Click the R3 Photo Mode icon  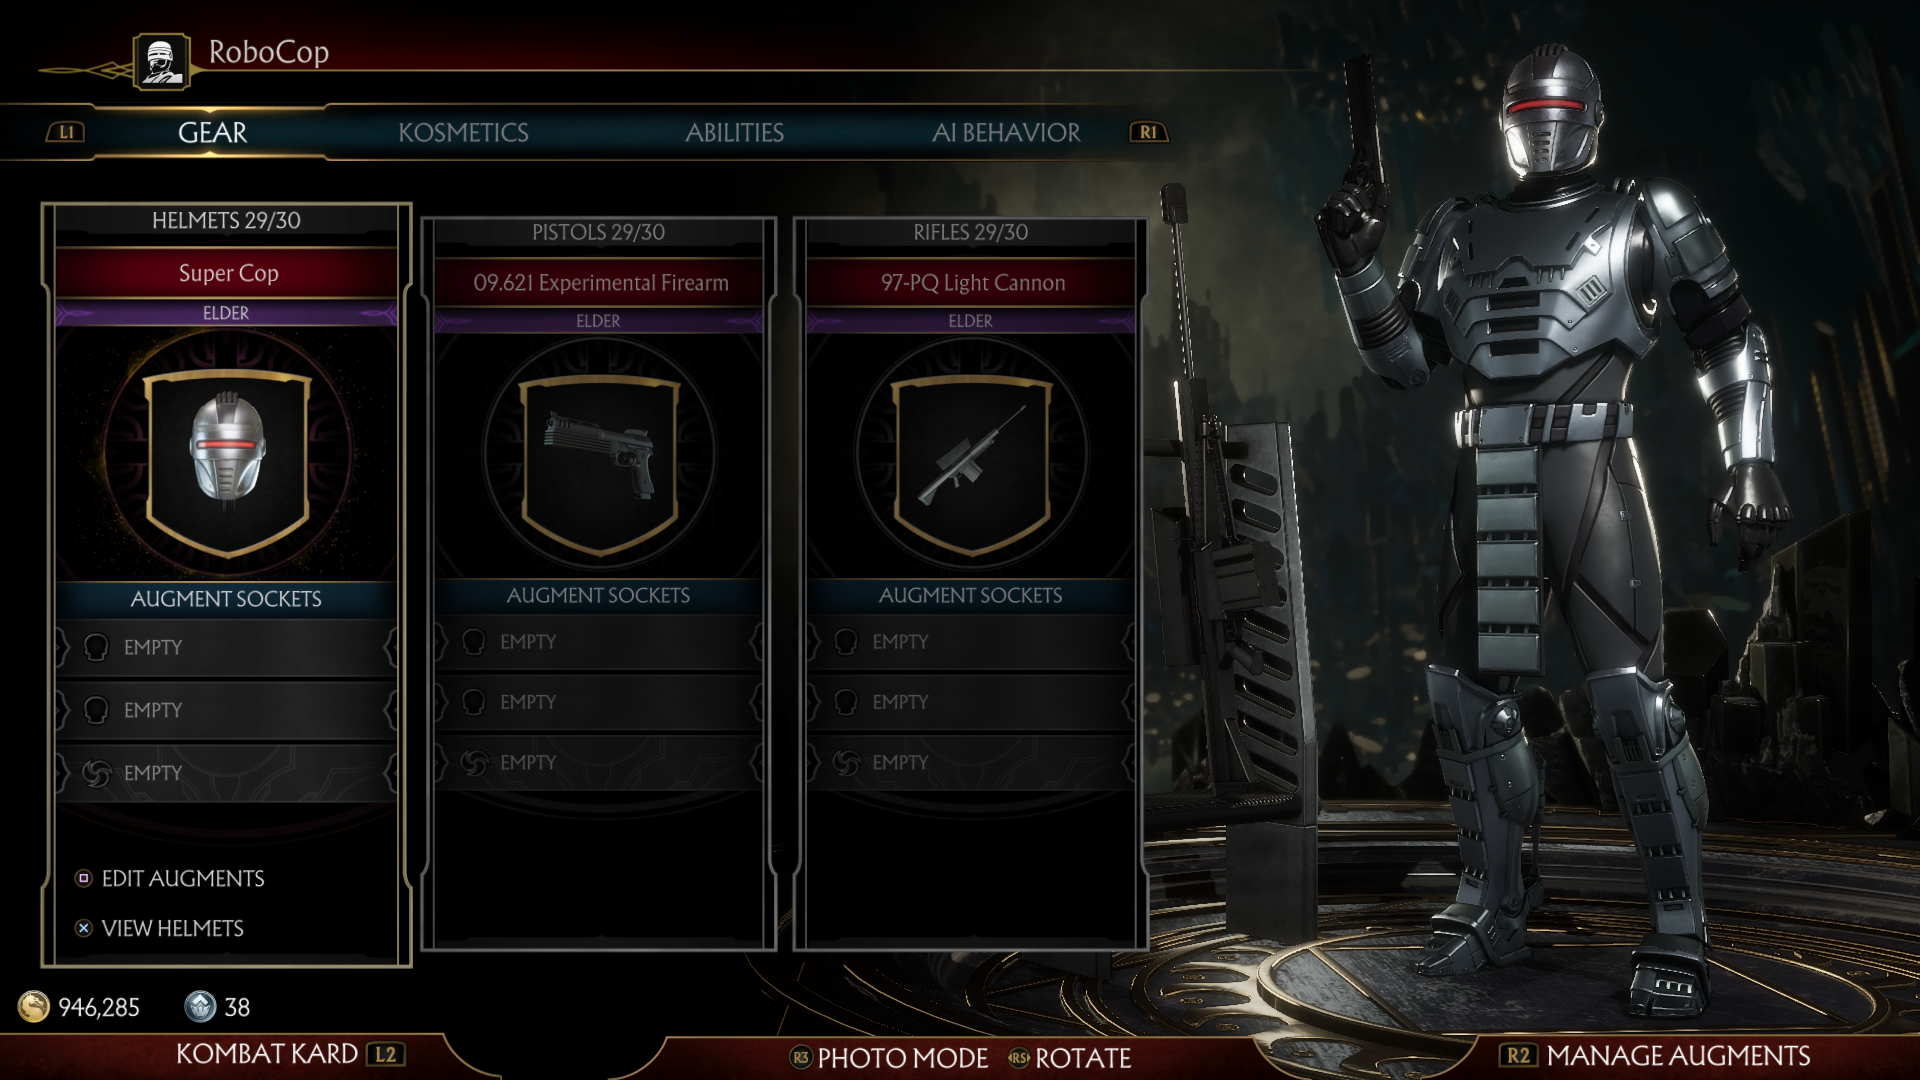[x=800, y=1057]
